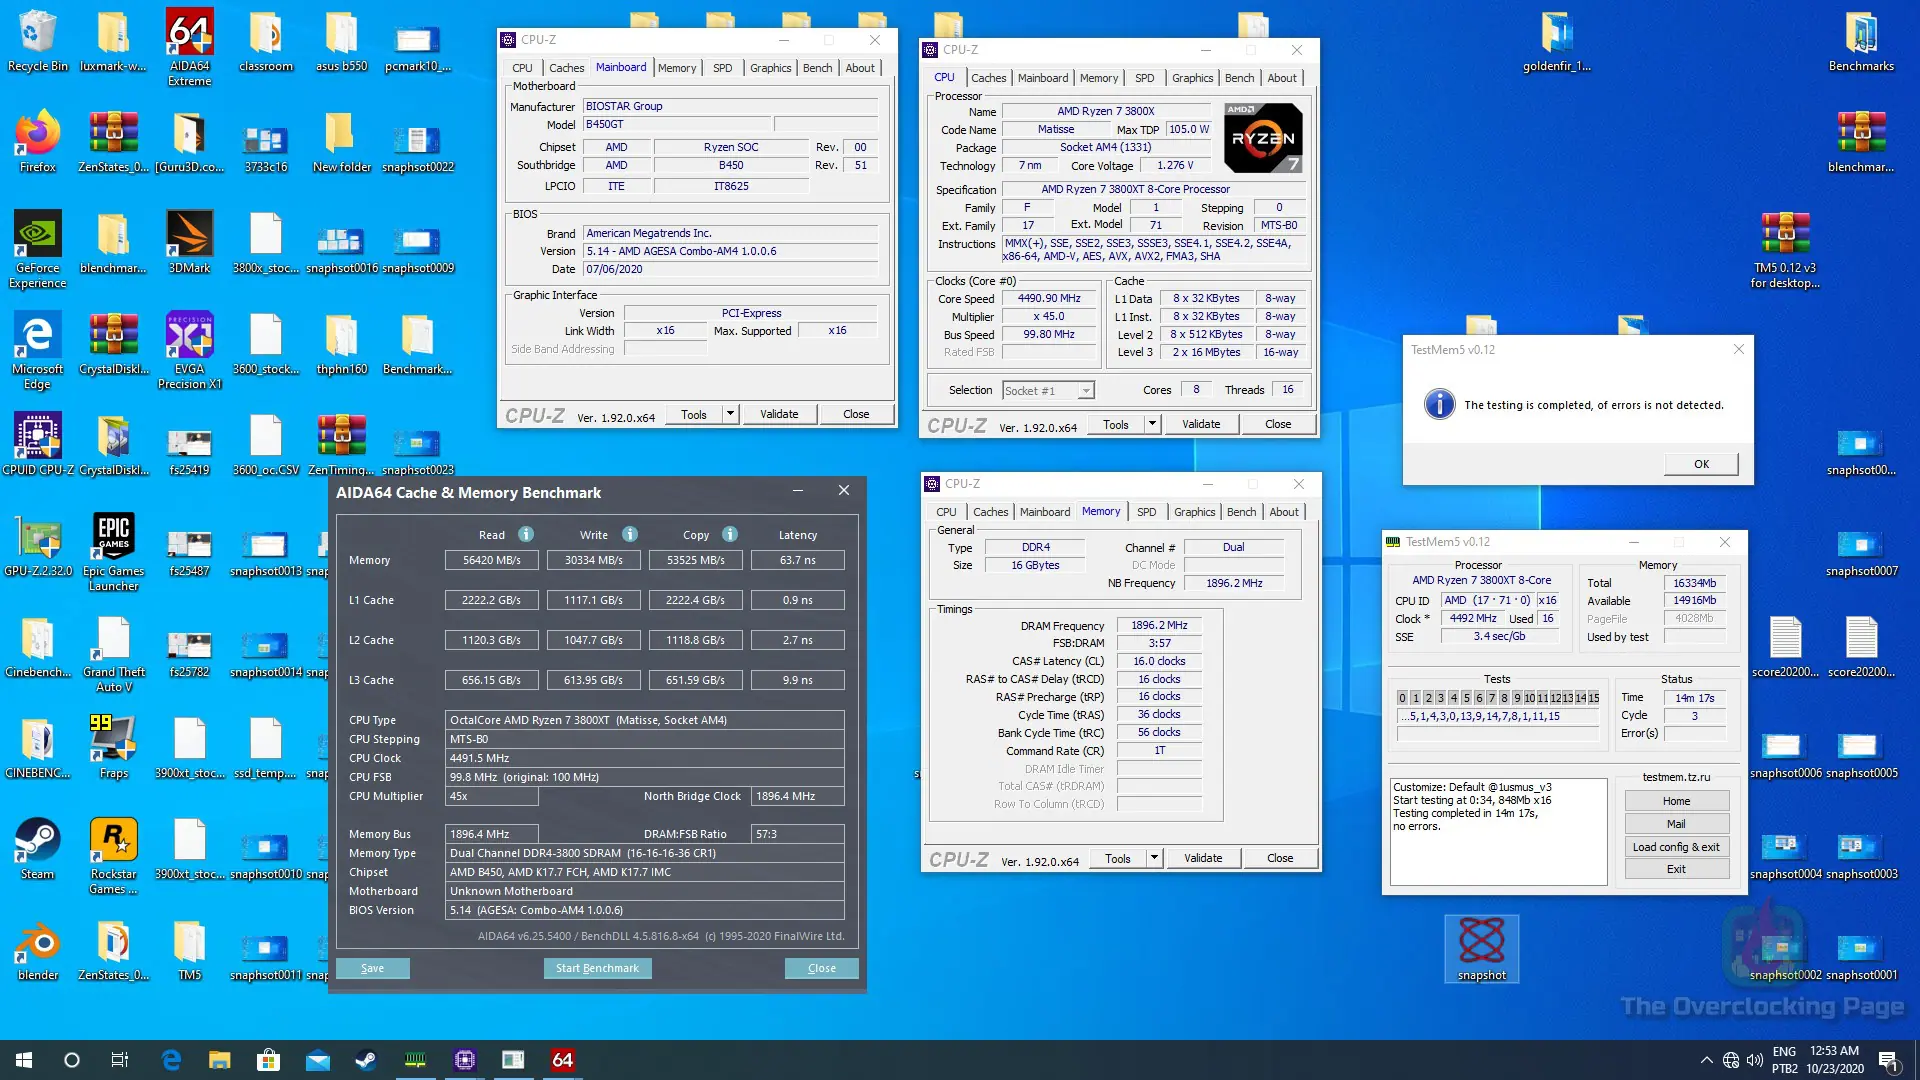The width and height of the screenshot is (1920, 1080).
Task: Launch AIDA64 Extreme from the desktop
Action: click(190, 48)
